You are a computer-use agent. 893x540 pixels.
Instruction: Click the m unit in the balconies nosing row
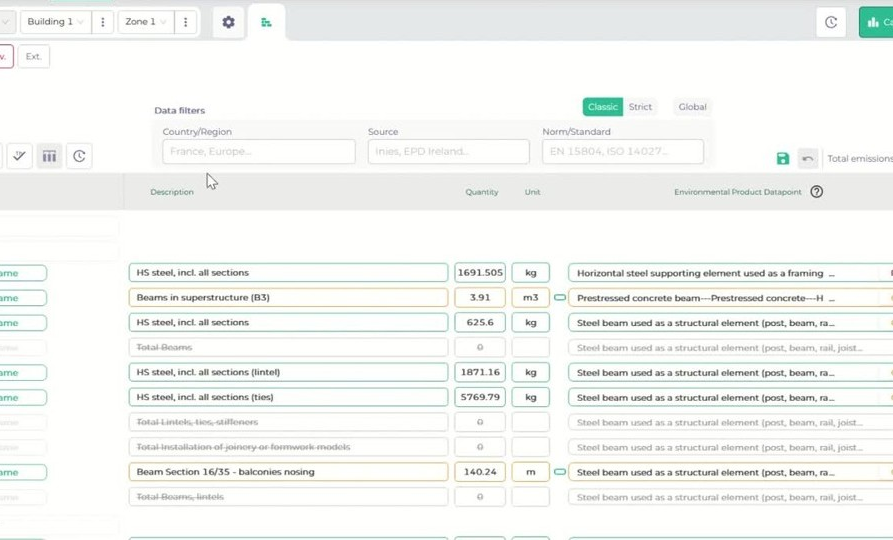(x=531, y=472)
